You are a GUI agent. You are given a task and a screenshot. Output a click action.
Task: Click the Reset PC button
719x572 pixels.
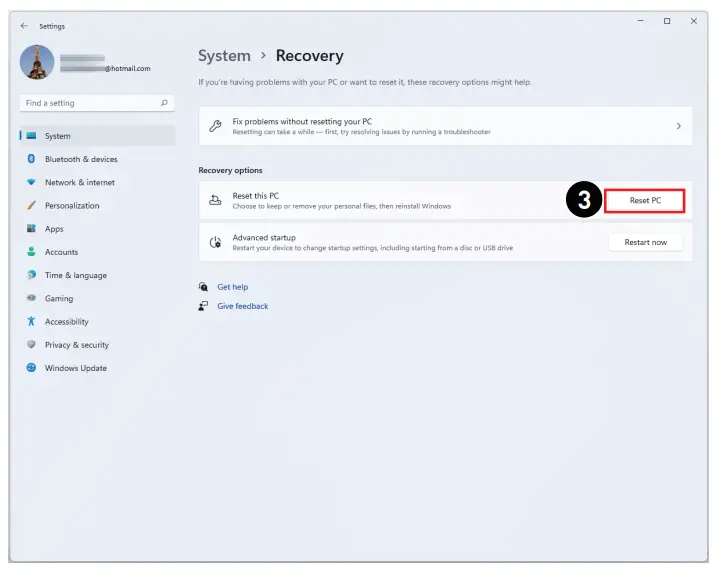pos(645,200)
